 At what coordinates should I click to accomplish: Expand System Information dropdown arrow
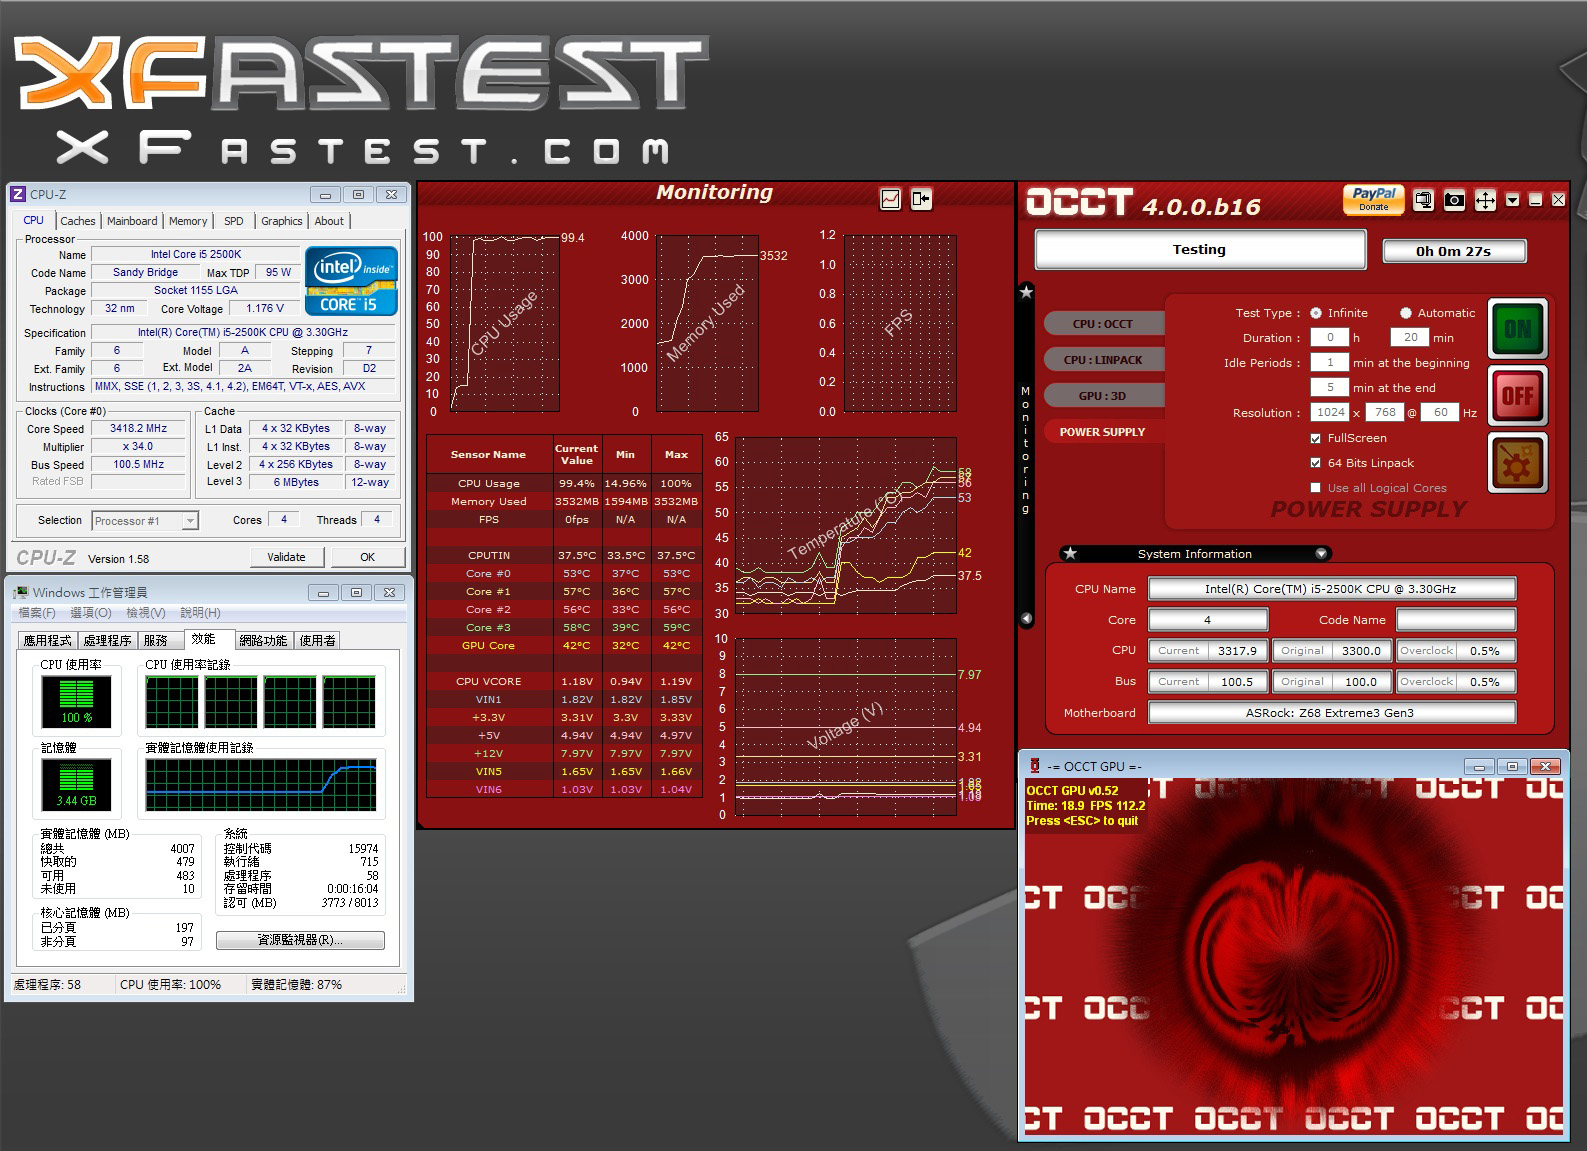1321,553
